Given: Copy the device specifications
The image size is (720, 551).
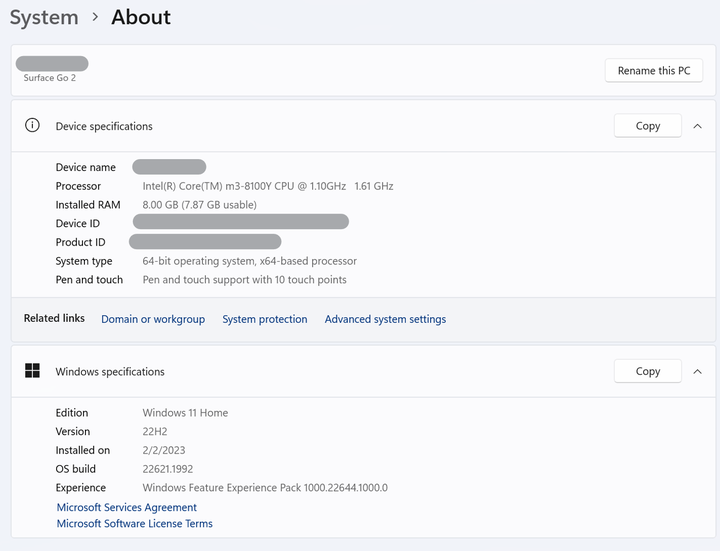Looking at the screenshot, I should (647, 126).
